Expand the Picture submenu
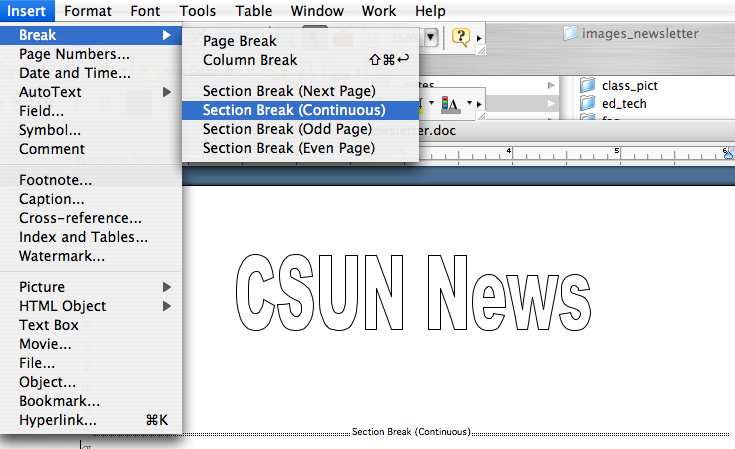 tap(91, 287)
